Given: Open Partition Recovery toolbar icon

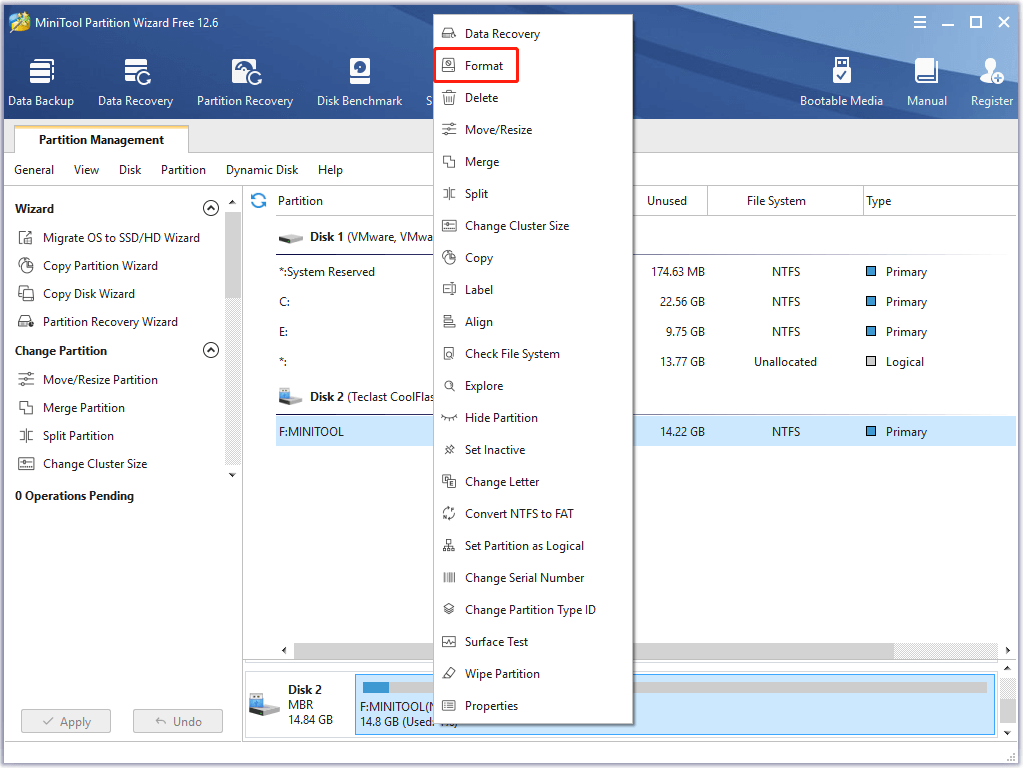Looking at the screenshot, I should [x=245, y=82].
